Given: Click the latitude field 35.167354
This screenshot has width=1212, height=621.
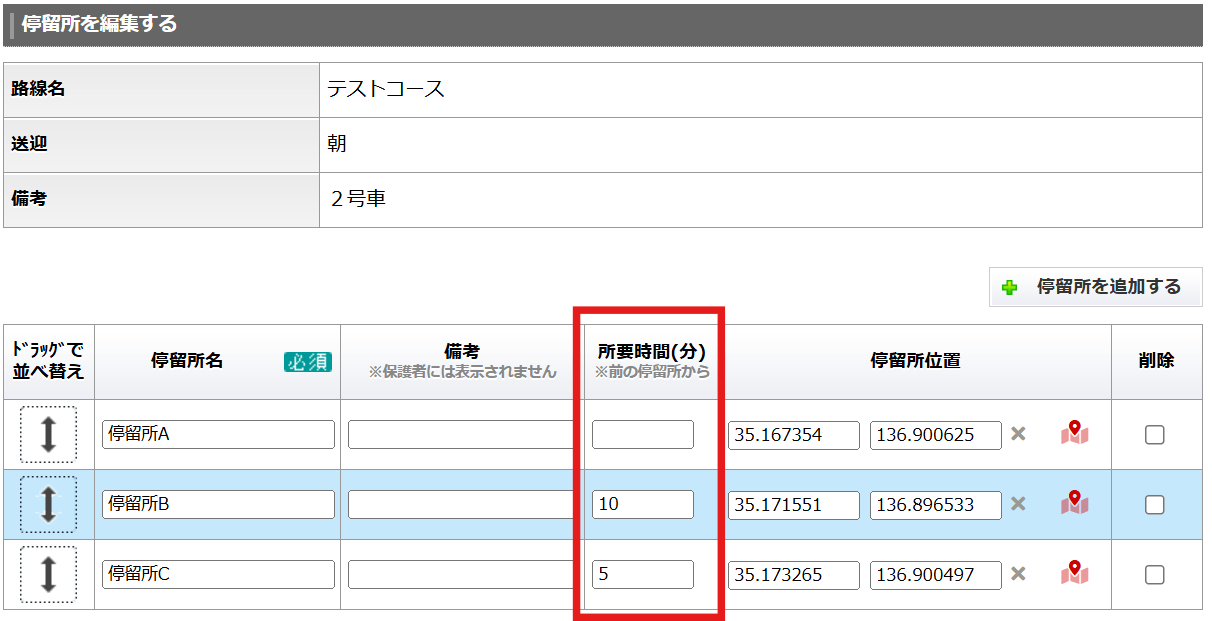Looking at the screenshot, I should point(794,435).
